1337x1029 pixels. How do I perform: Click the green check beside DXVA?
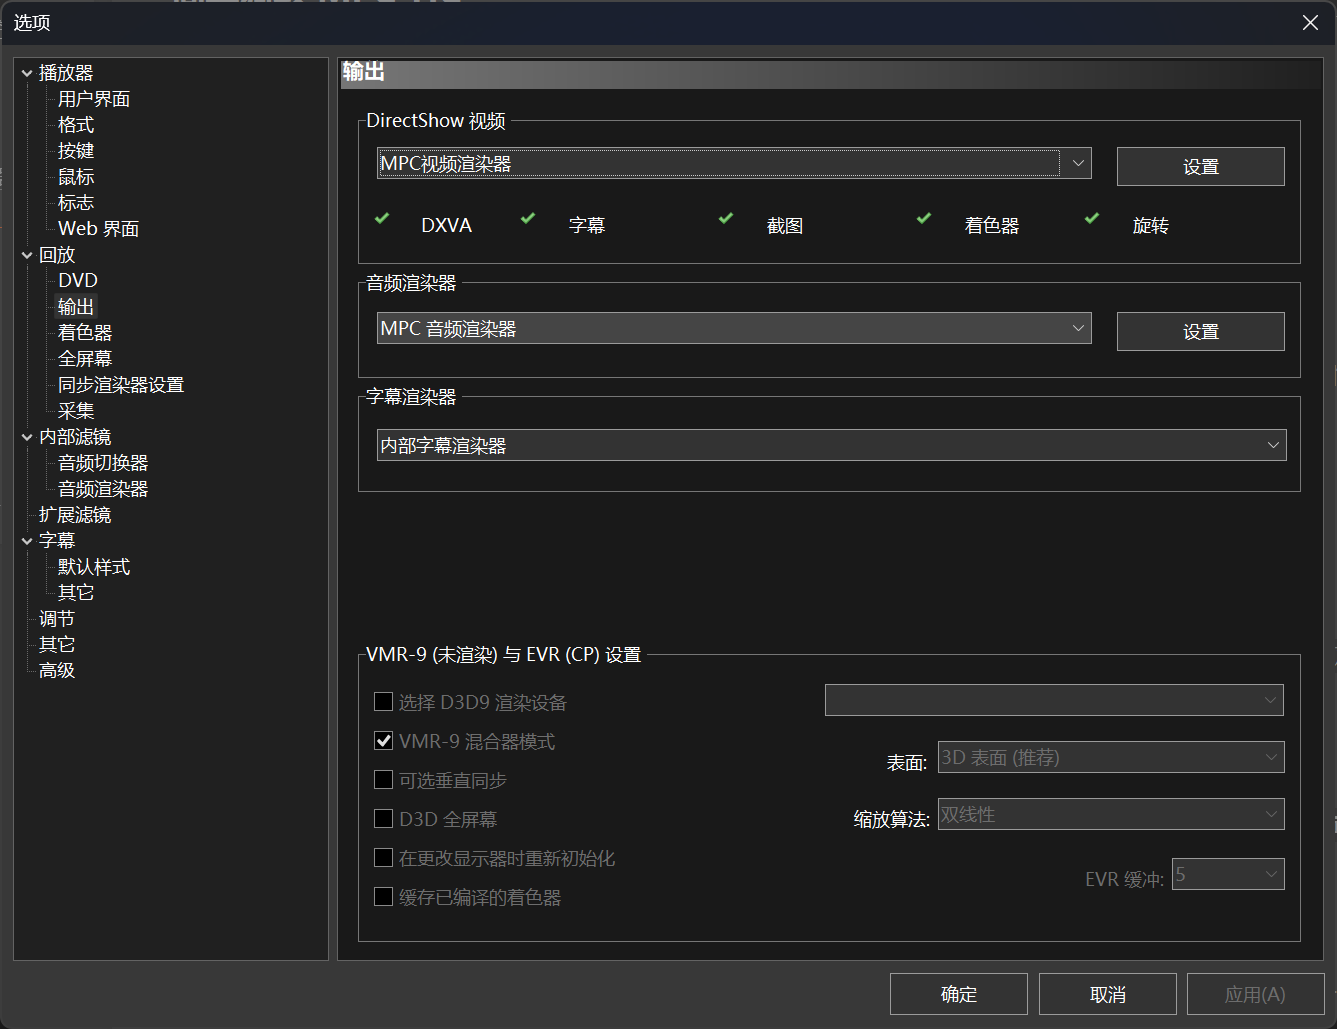pos(383,218)
